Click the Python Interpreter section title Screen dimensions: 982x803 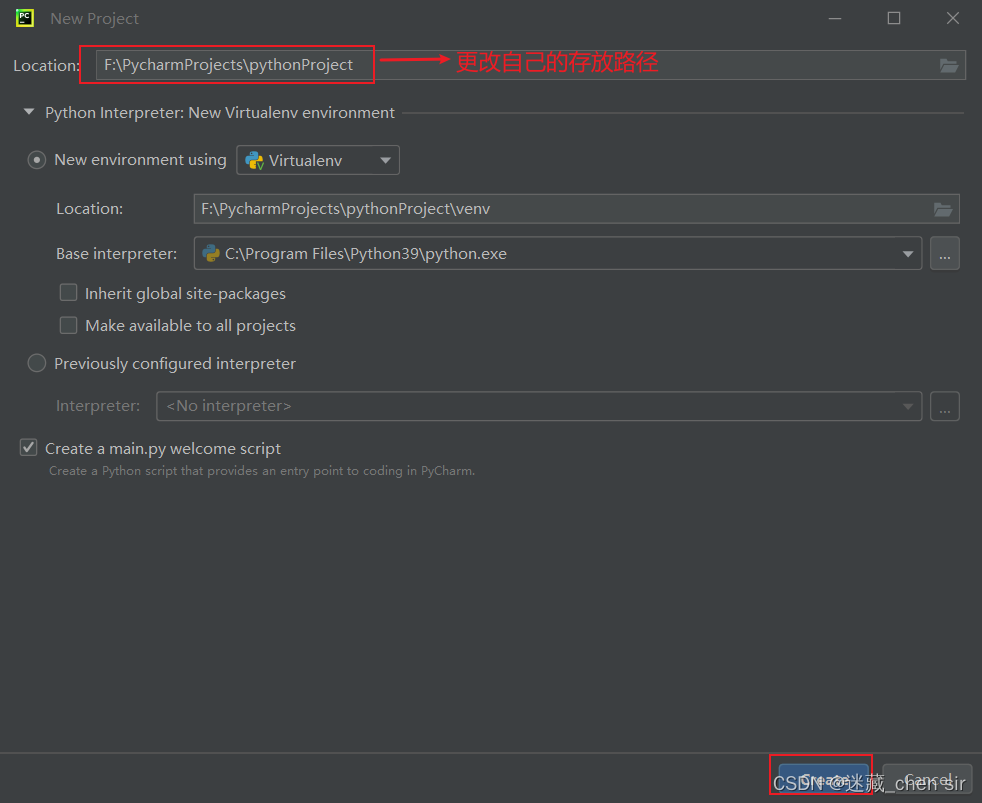click(220, 113)
